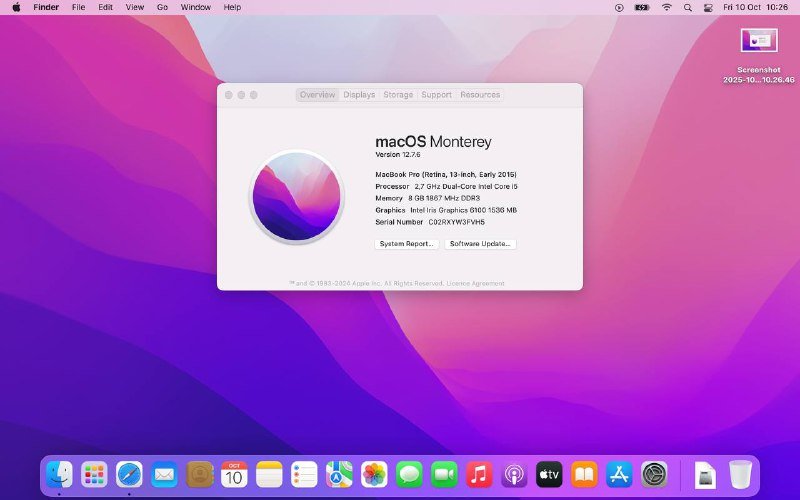Click the Version 12.7.6 text
Screen dimensions: 800x500
398,155
